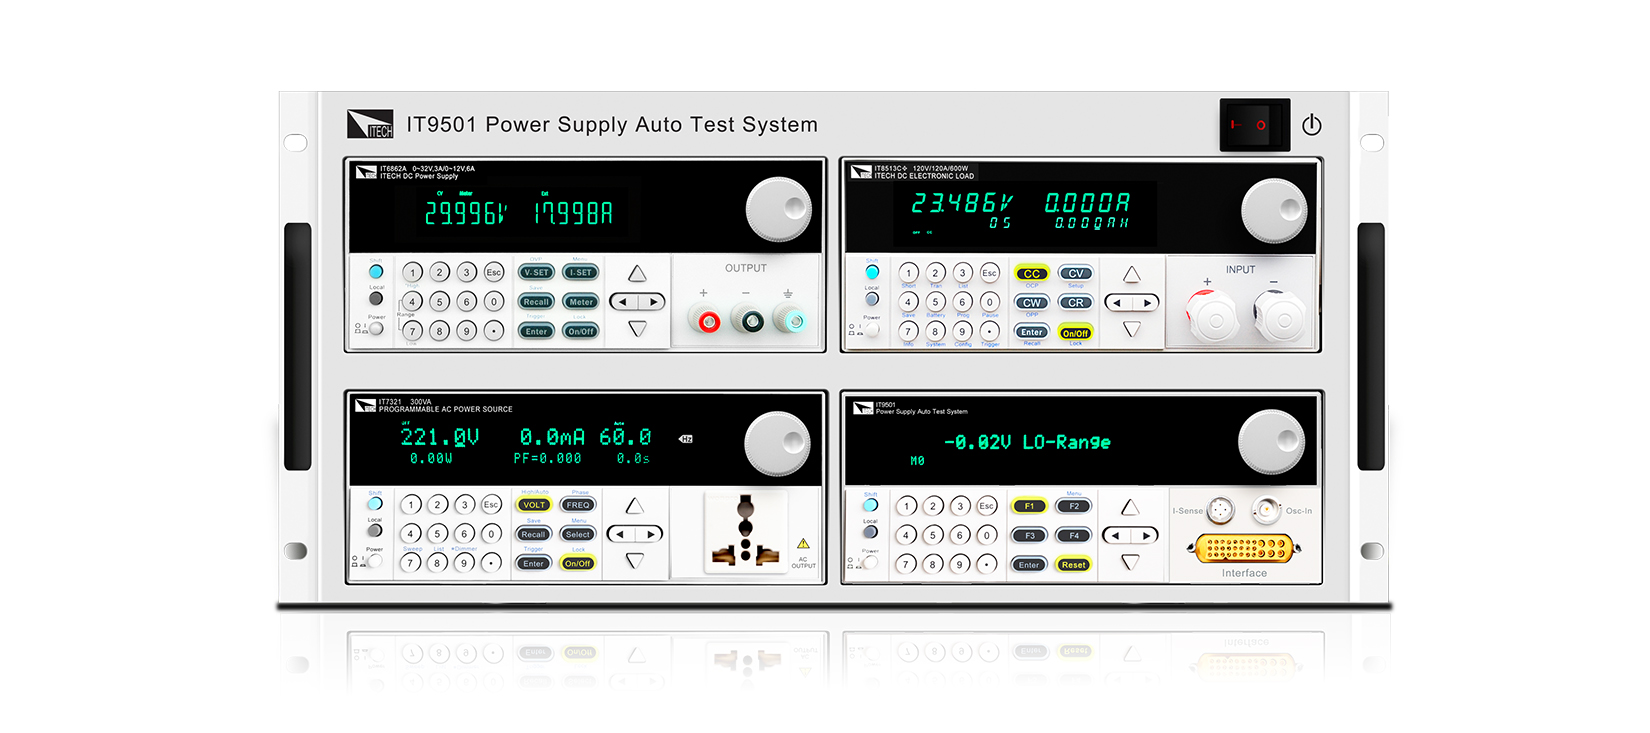
Task: Click the universal AC output socket
Action: click(745, 532)
